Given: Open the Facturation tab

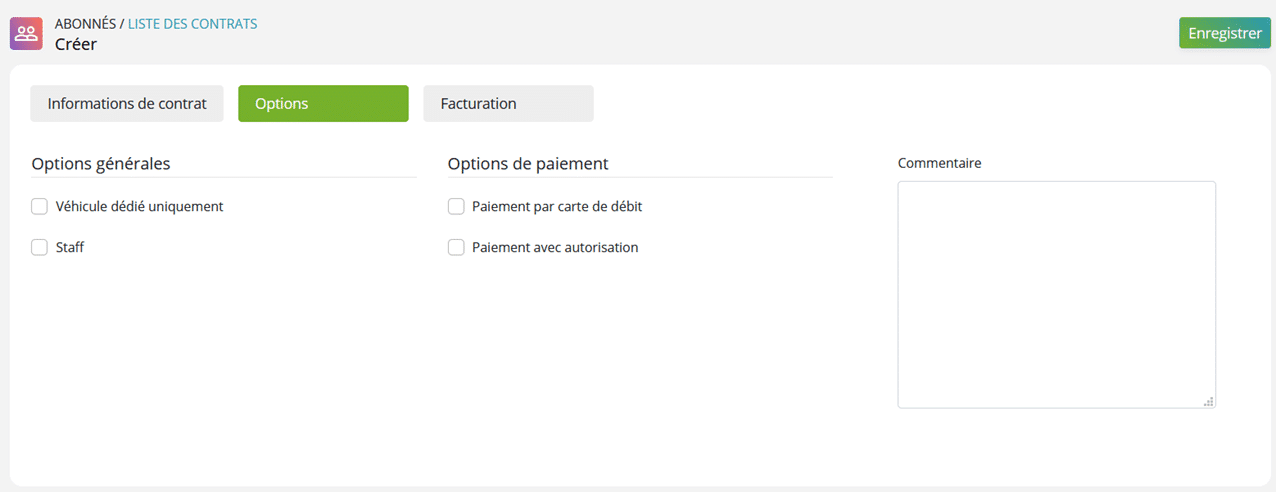Looking at the screenshot, I should point(508,104).
